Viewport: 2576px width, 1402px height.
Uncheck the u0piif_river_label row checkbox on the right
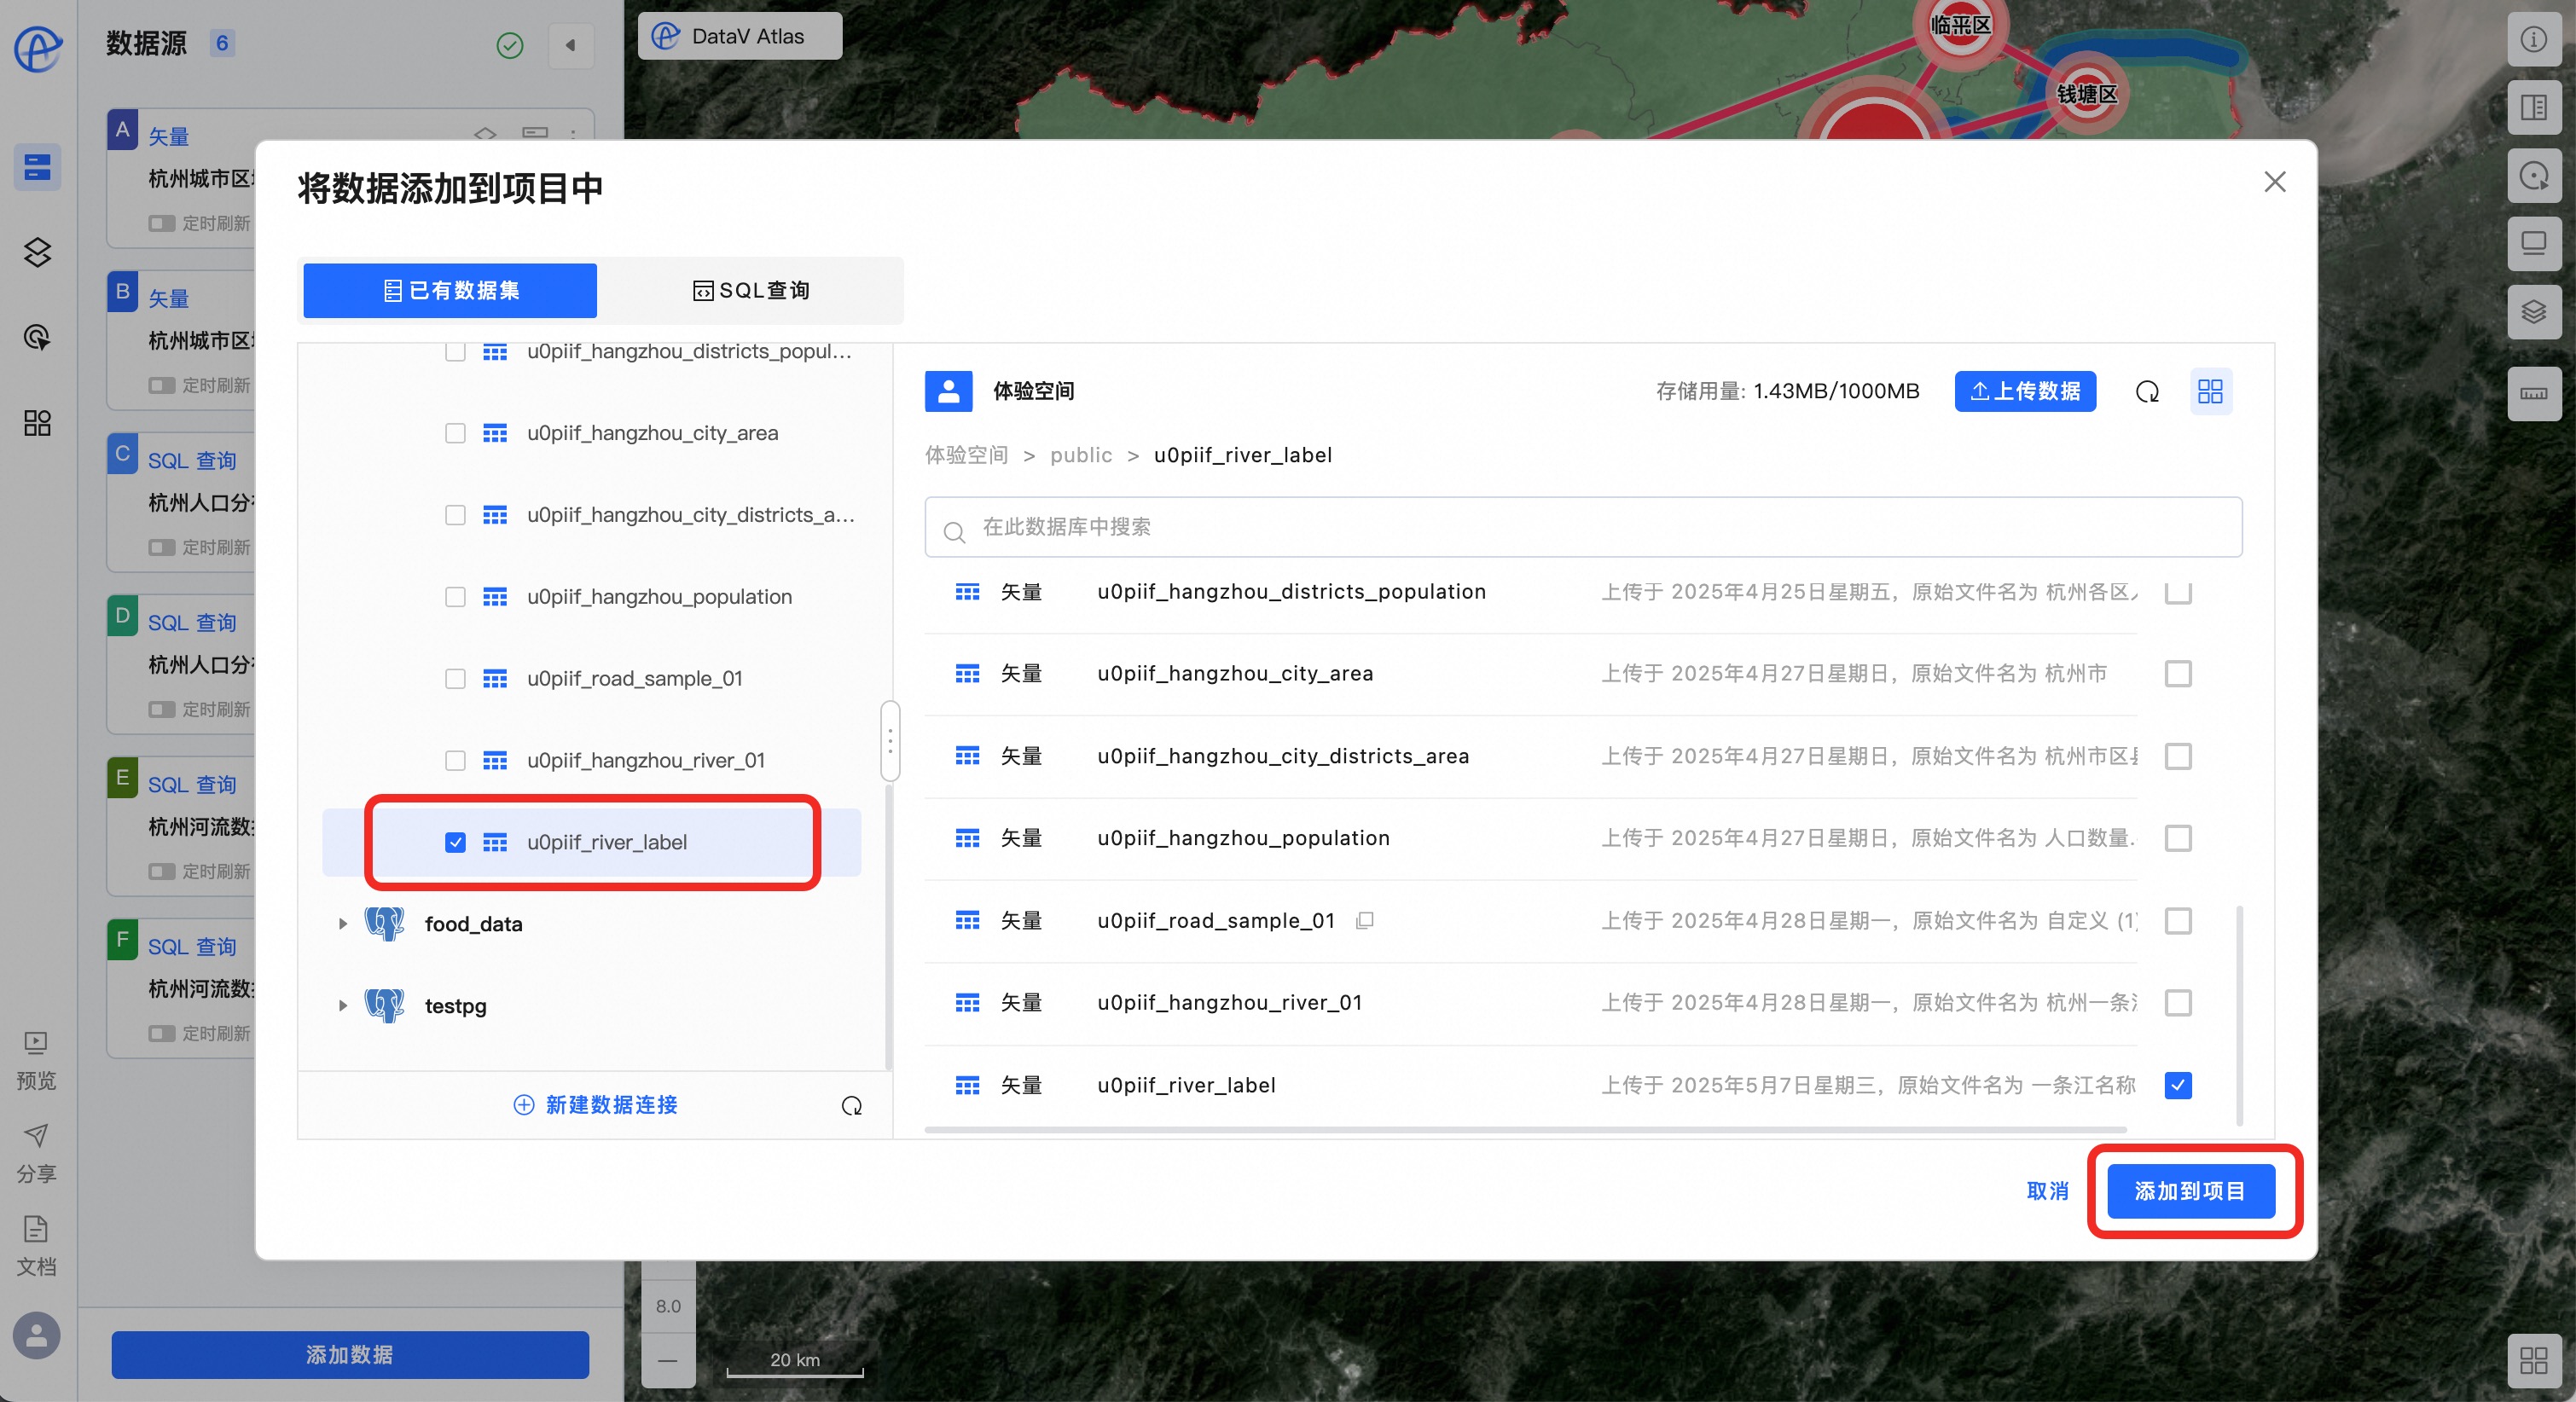pos(2177,1085)
